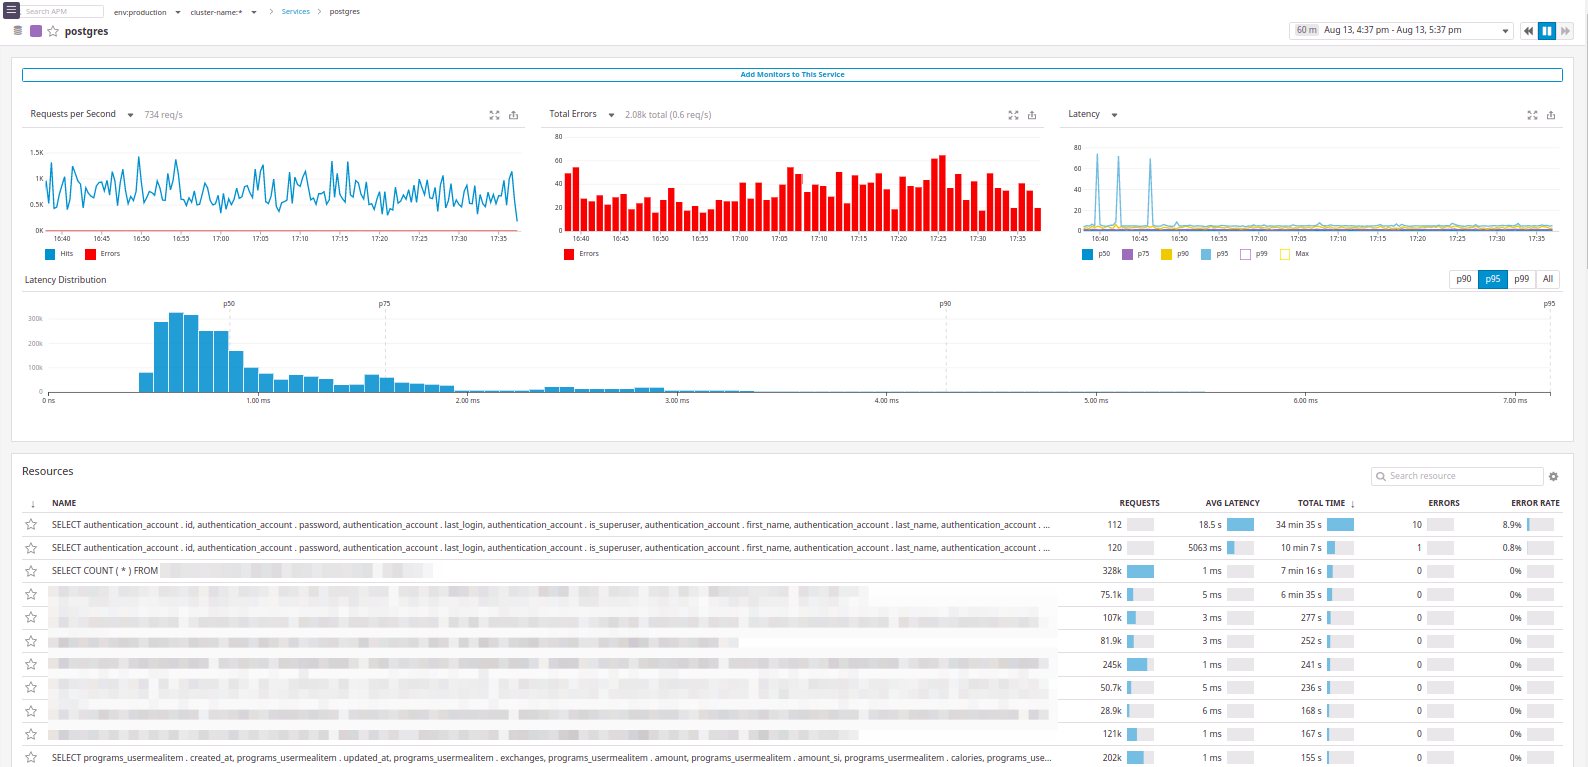
Task: Open the time range selector dropdown
Action: (x=1401, y=31)
